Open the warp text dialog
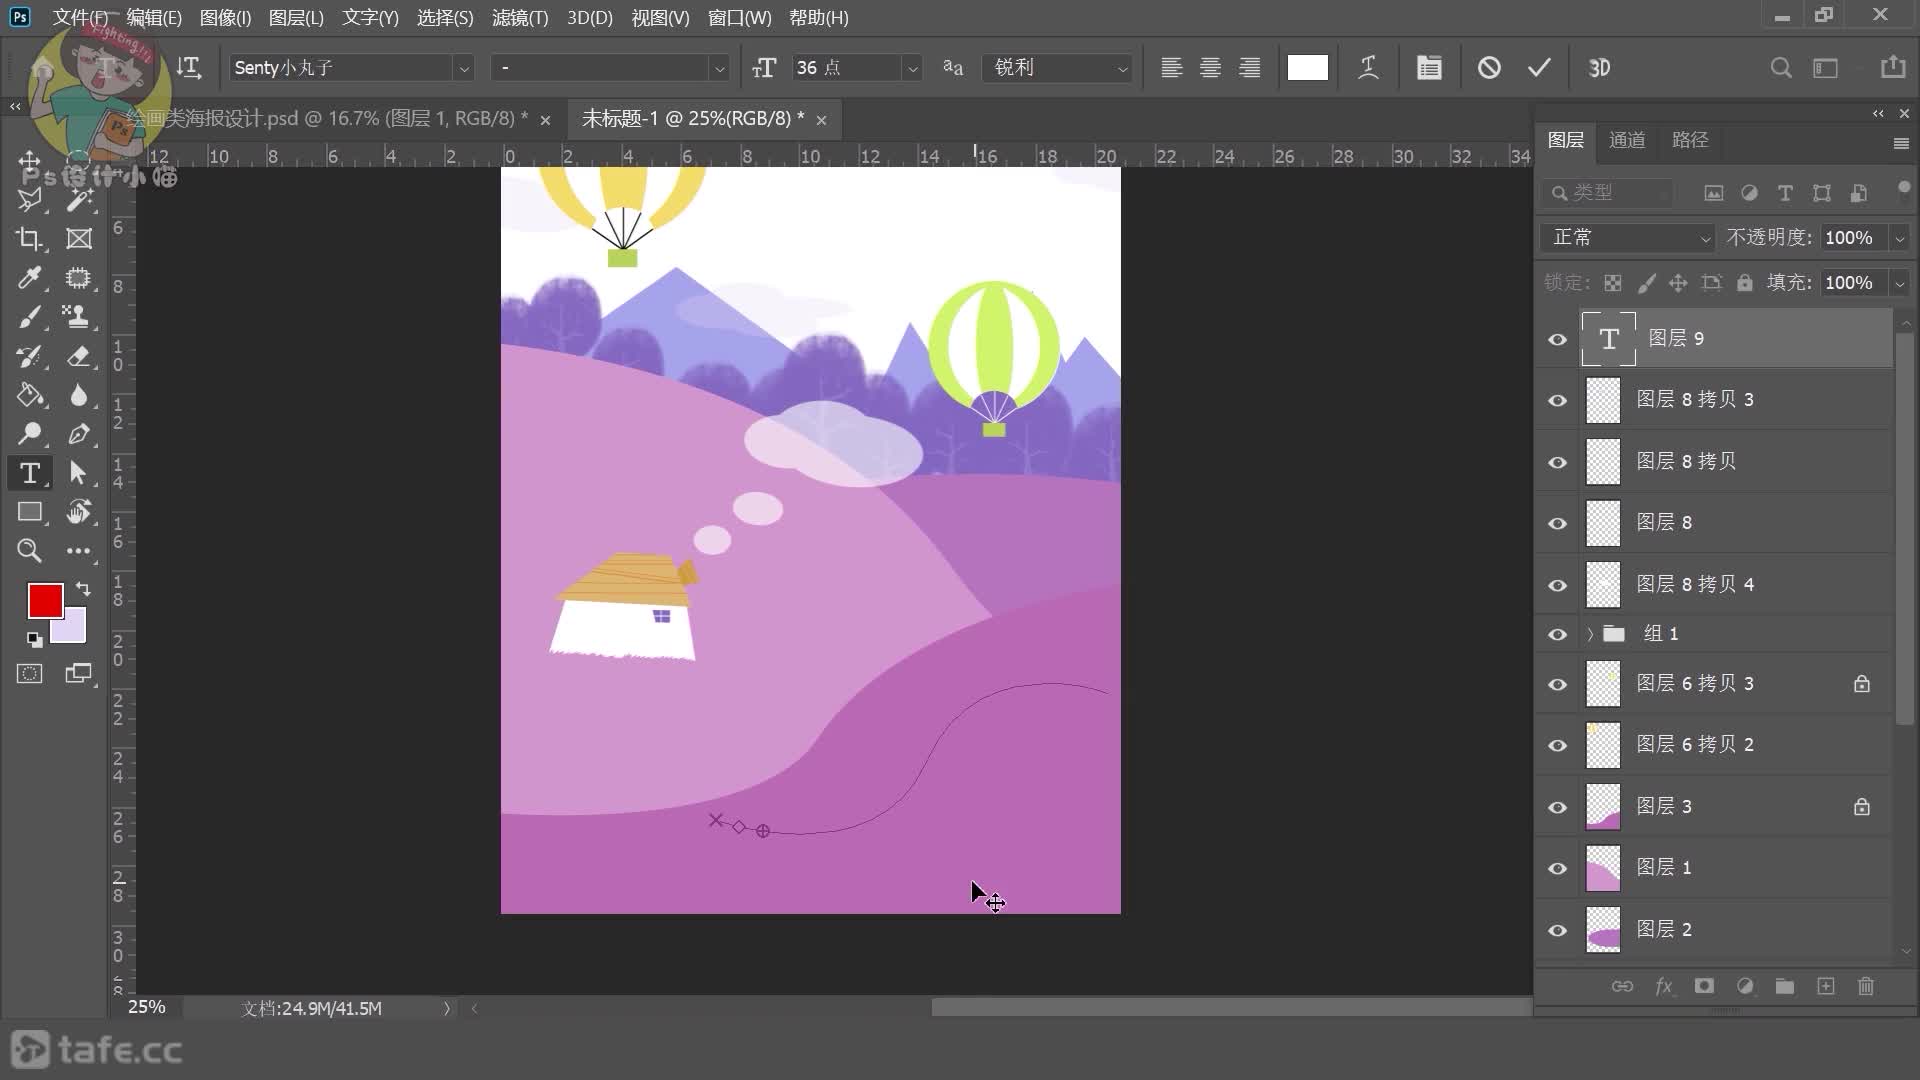This screenshot has width=1920, height=1080. [x=1368, y=68]
